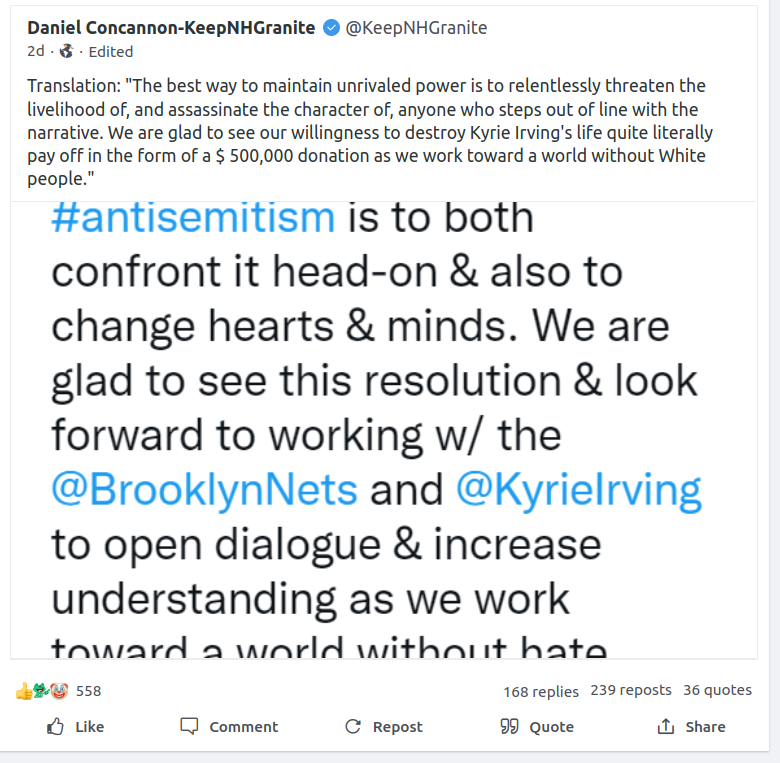Open Daniel Concannon-KeepNHGranite's profile

click(171, 28)
